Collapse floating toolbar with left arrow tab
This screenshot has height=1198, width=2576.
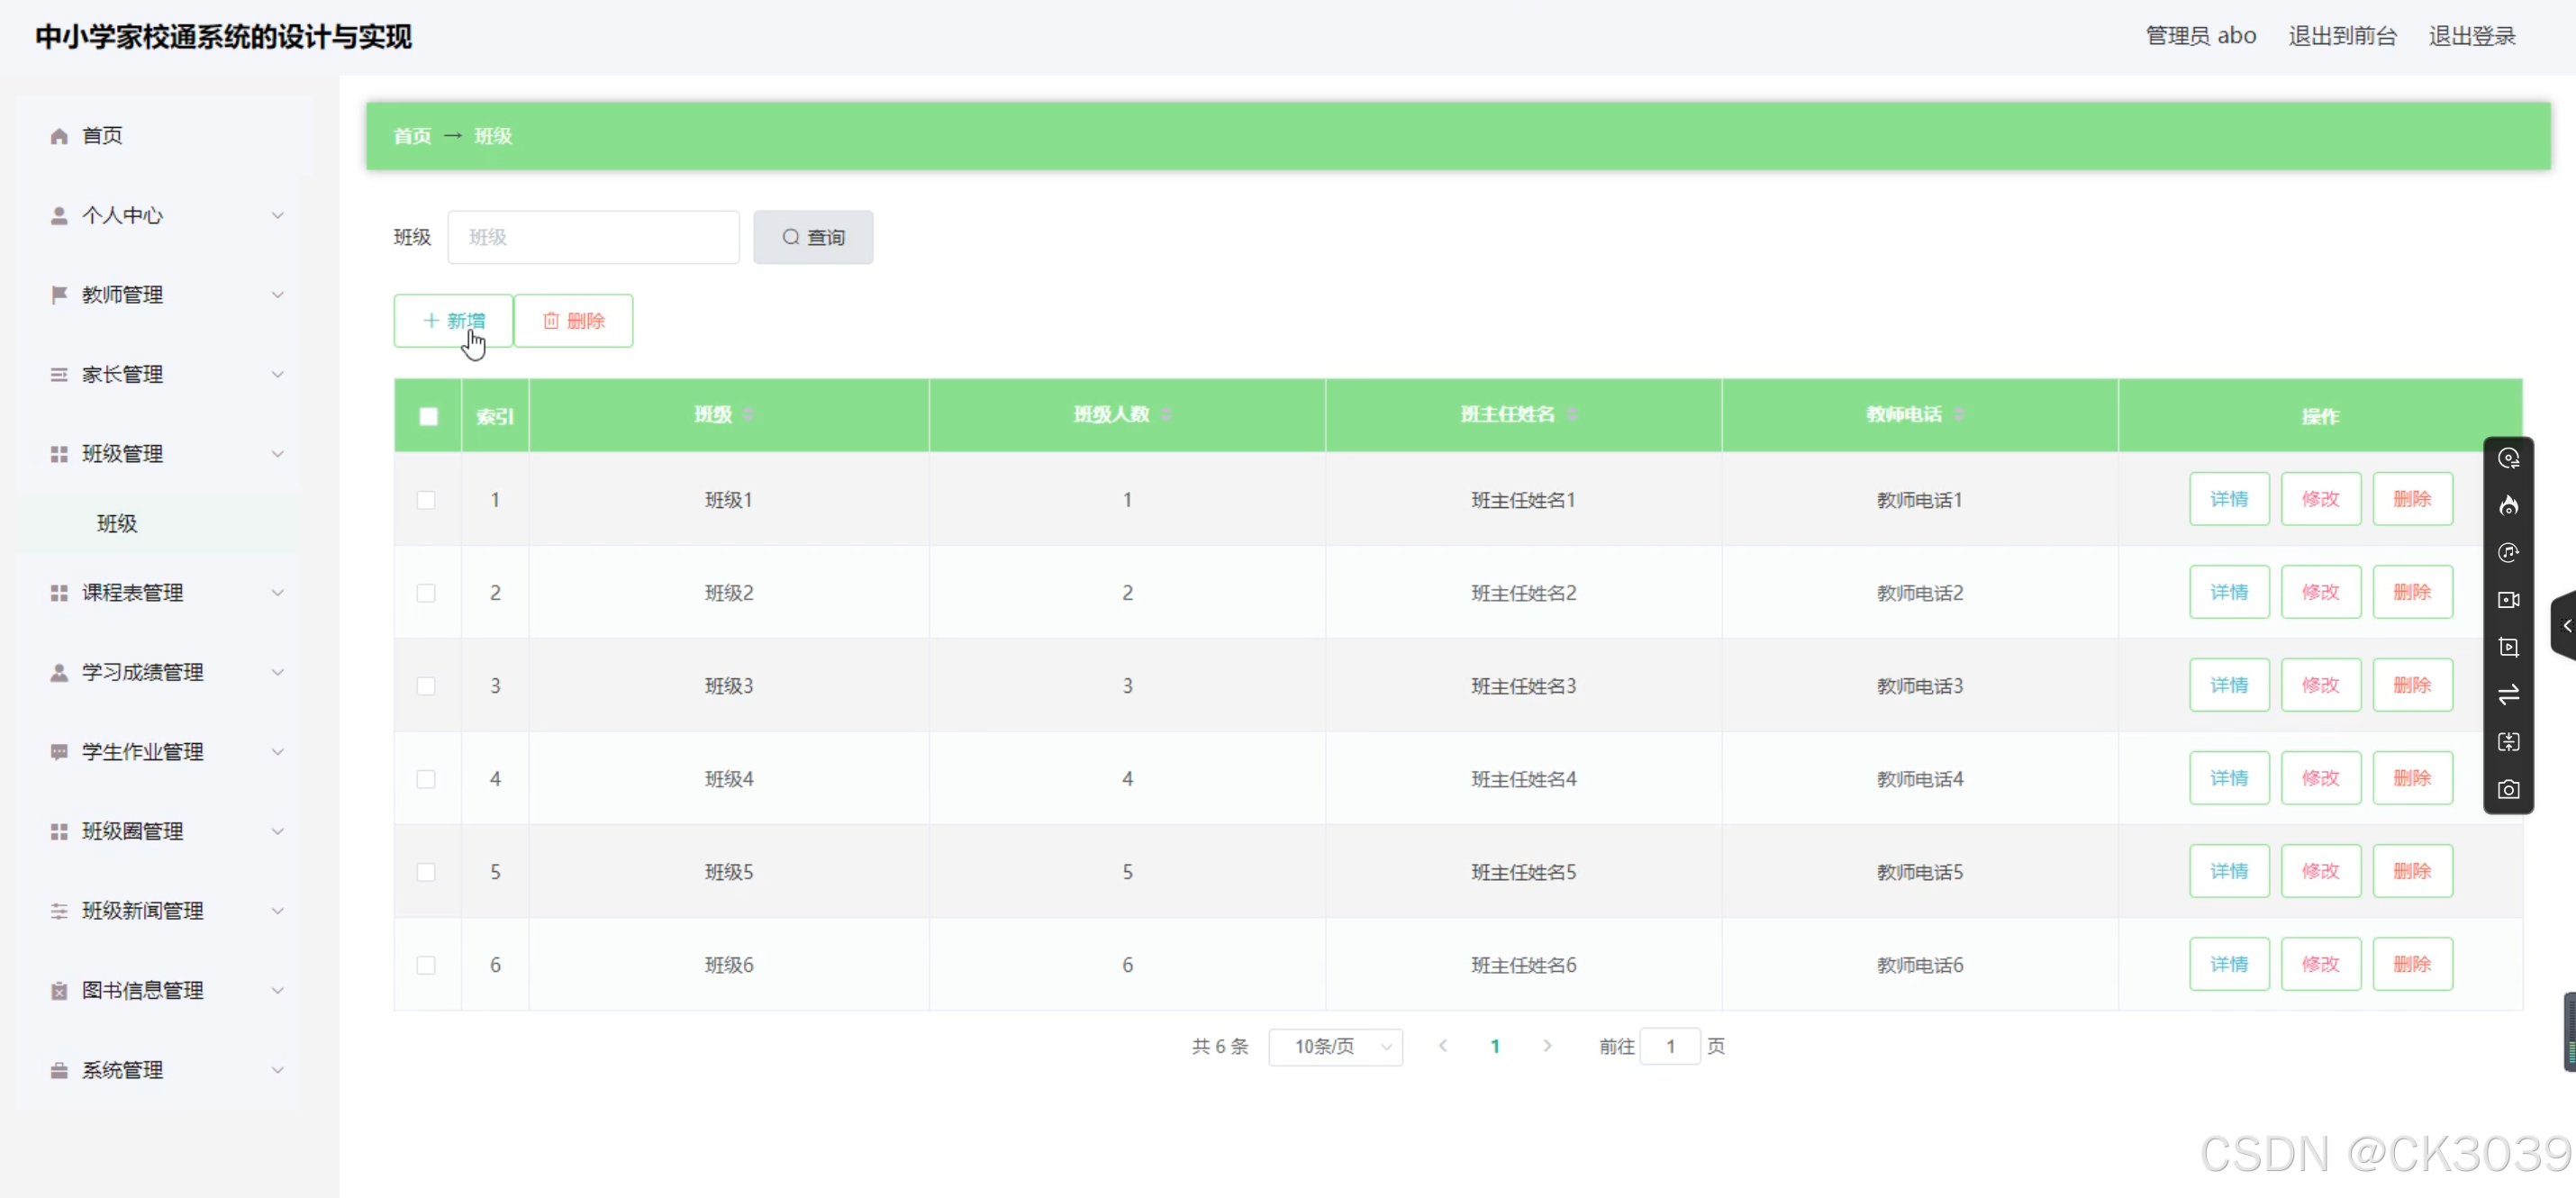click(2566, 626)
